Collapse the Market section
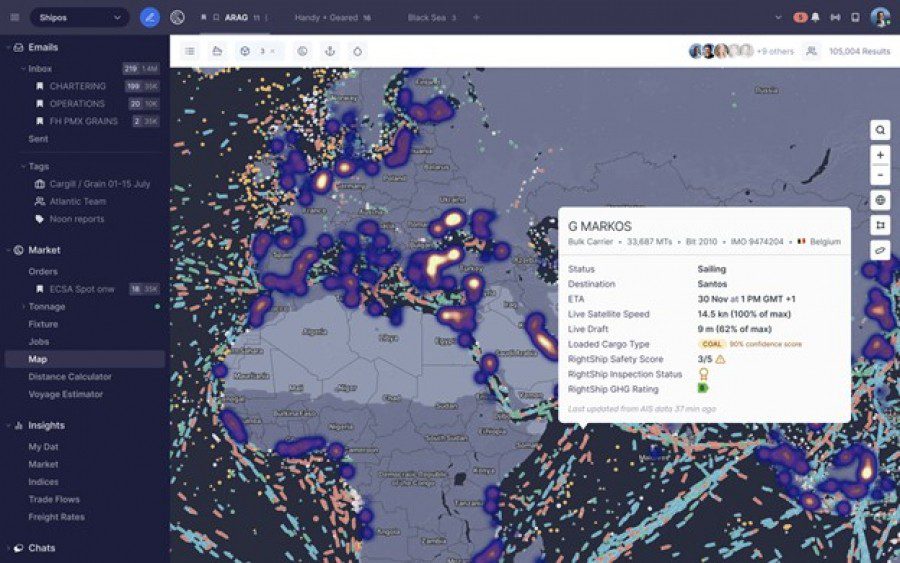 coord(8,250)
